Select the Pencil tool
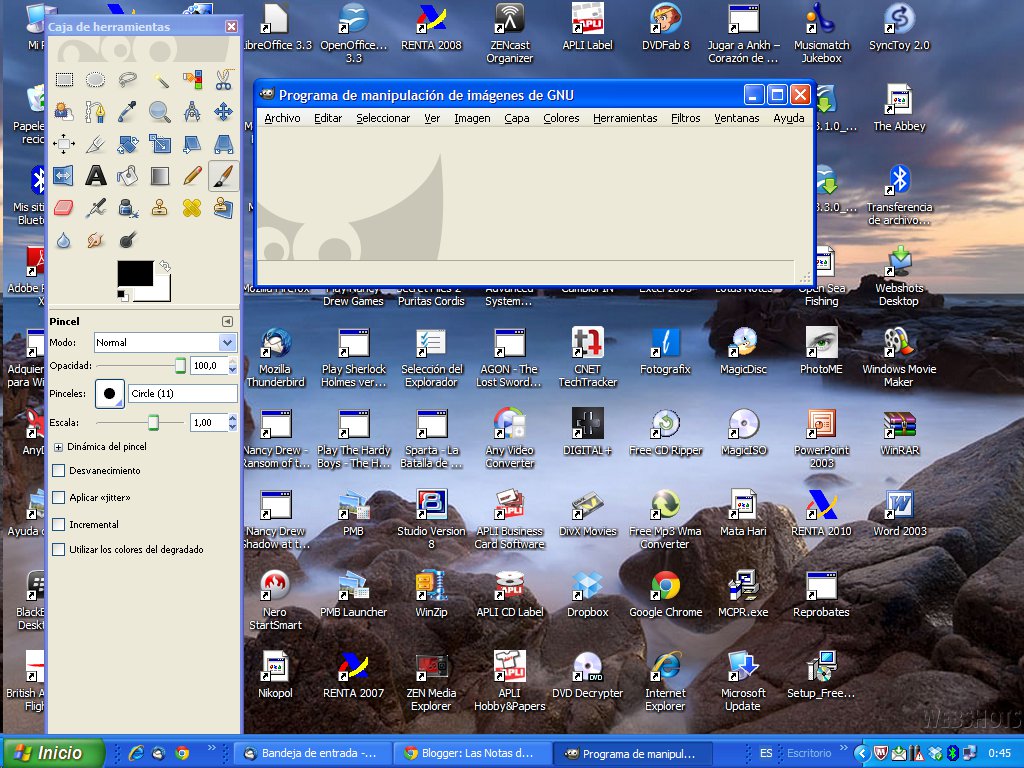Viewport: 1024px width, 768px height. pyautogui.click(x=192, y=176)
